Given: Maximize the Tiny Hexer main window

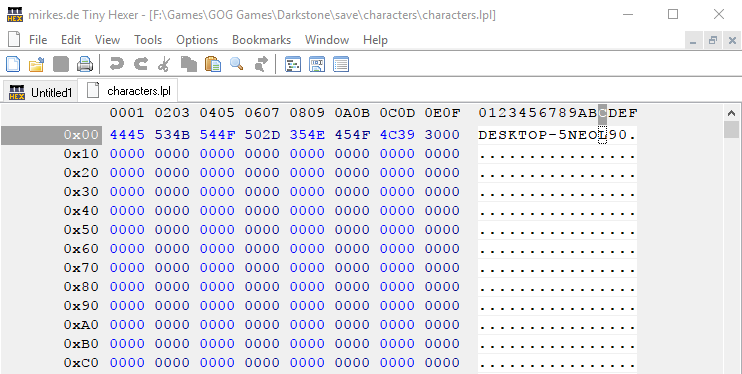Looking at the screenshot, I should (673, 15).
